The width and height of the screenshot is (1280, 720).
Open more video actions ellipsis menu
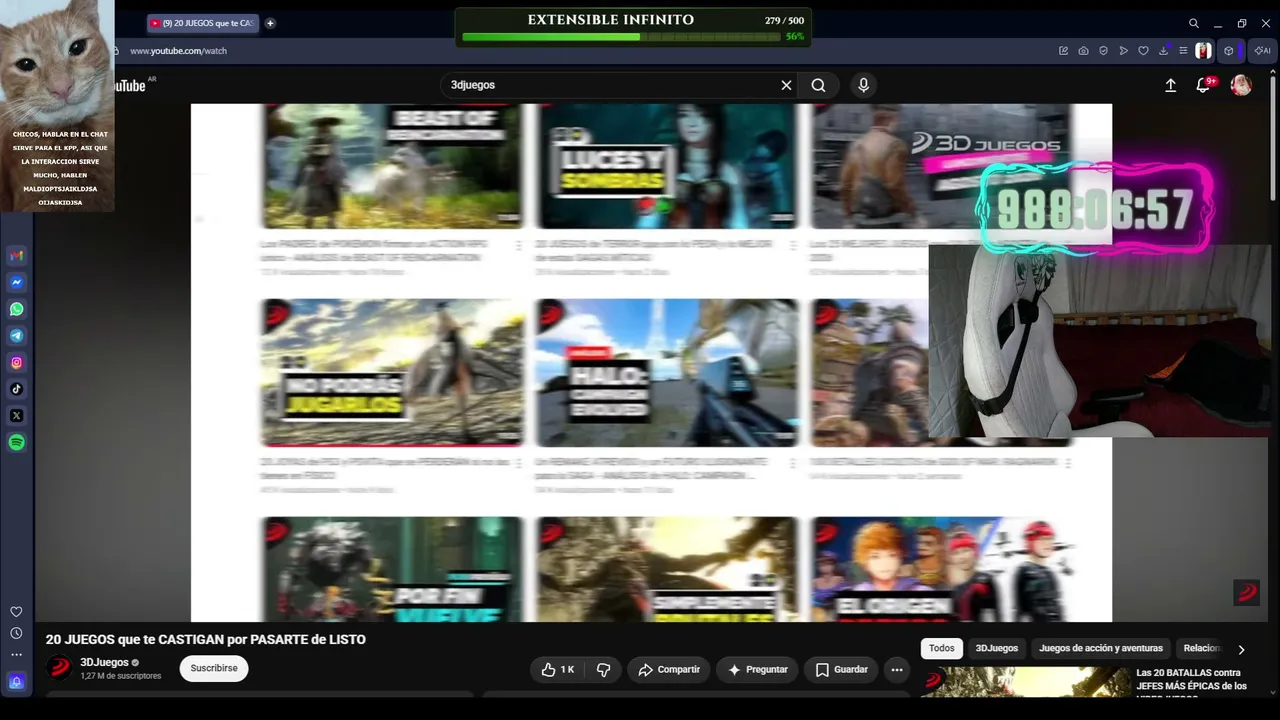click(x=897, y=669)
